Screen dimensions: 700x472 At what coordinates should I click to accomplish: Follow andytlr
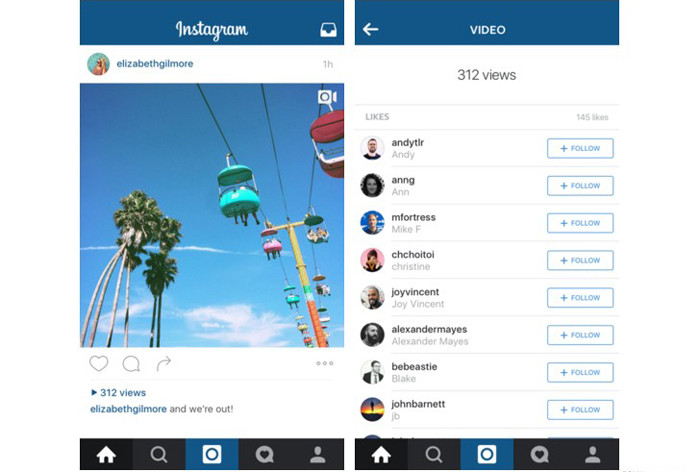[580, 148]
